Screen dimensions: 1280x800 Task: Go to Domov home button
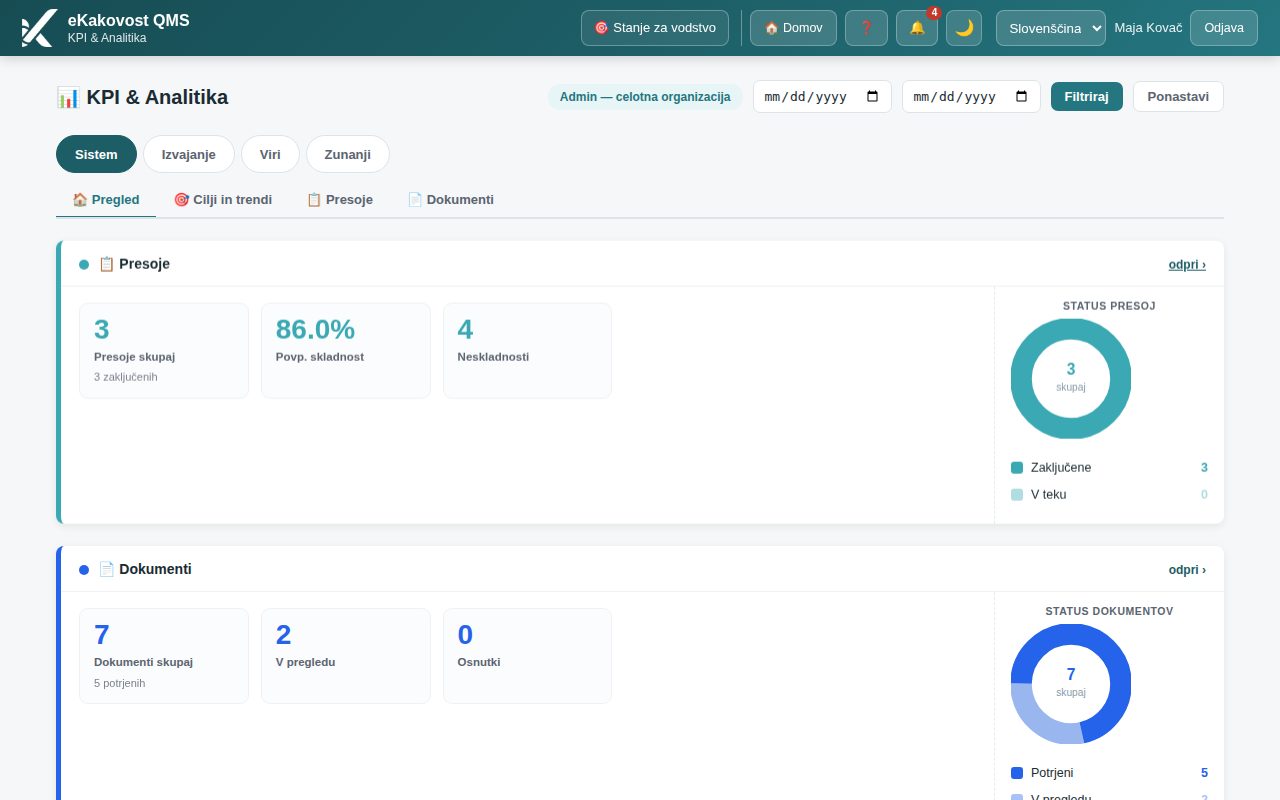(793, 28)
